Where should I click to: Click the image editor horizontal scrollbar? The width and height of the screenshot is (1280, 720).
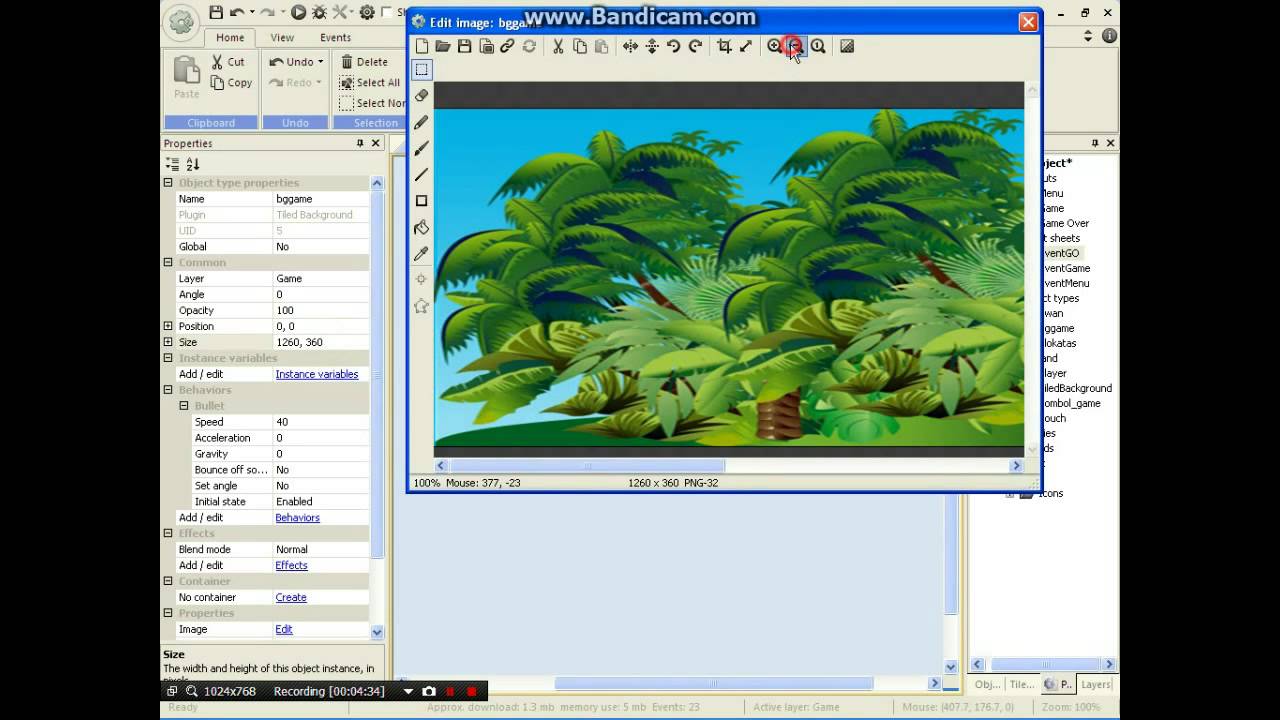point(587,466)
